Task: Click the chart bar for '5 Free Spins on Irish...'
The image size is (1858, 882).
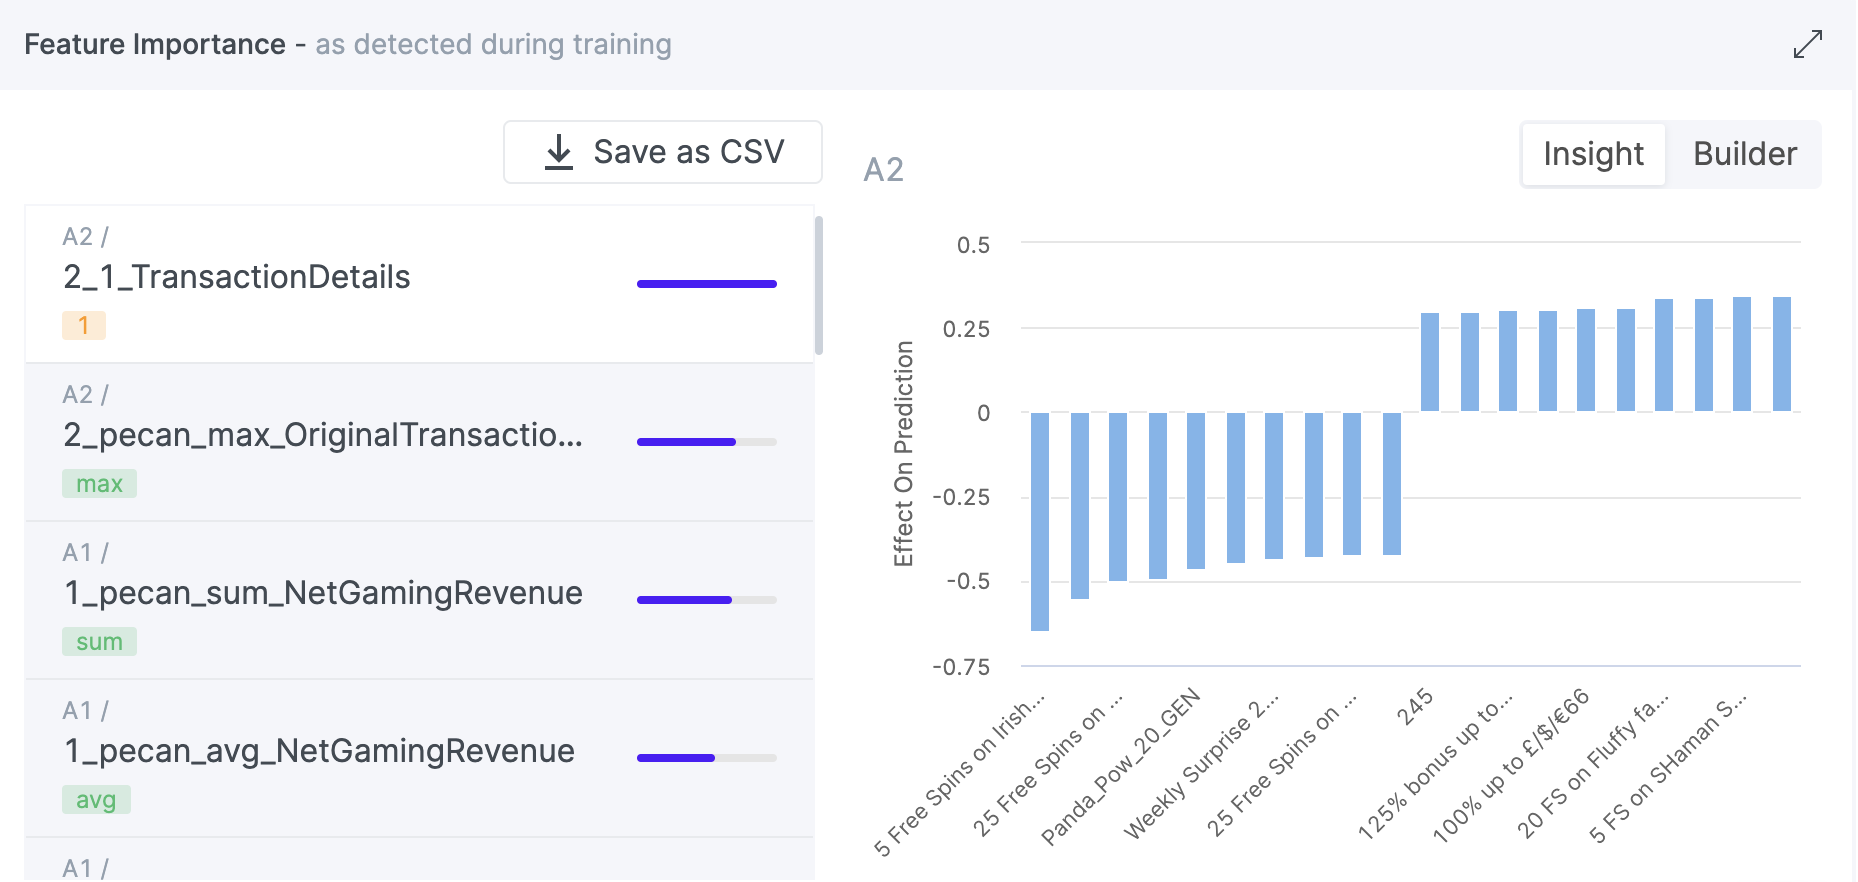Action: click(x=1040, y=521)
